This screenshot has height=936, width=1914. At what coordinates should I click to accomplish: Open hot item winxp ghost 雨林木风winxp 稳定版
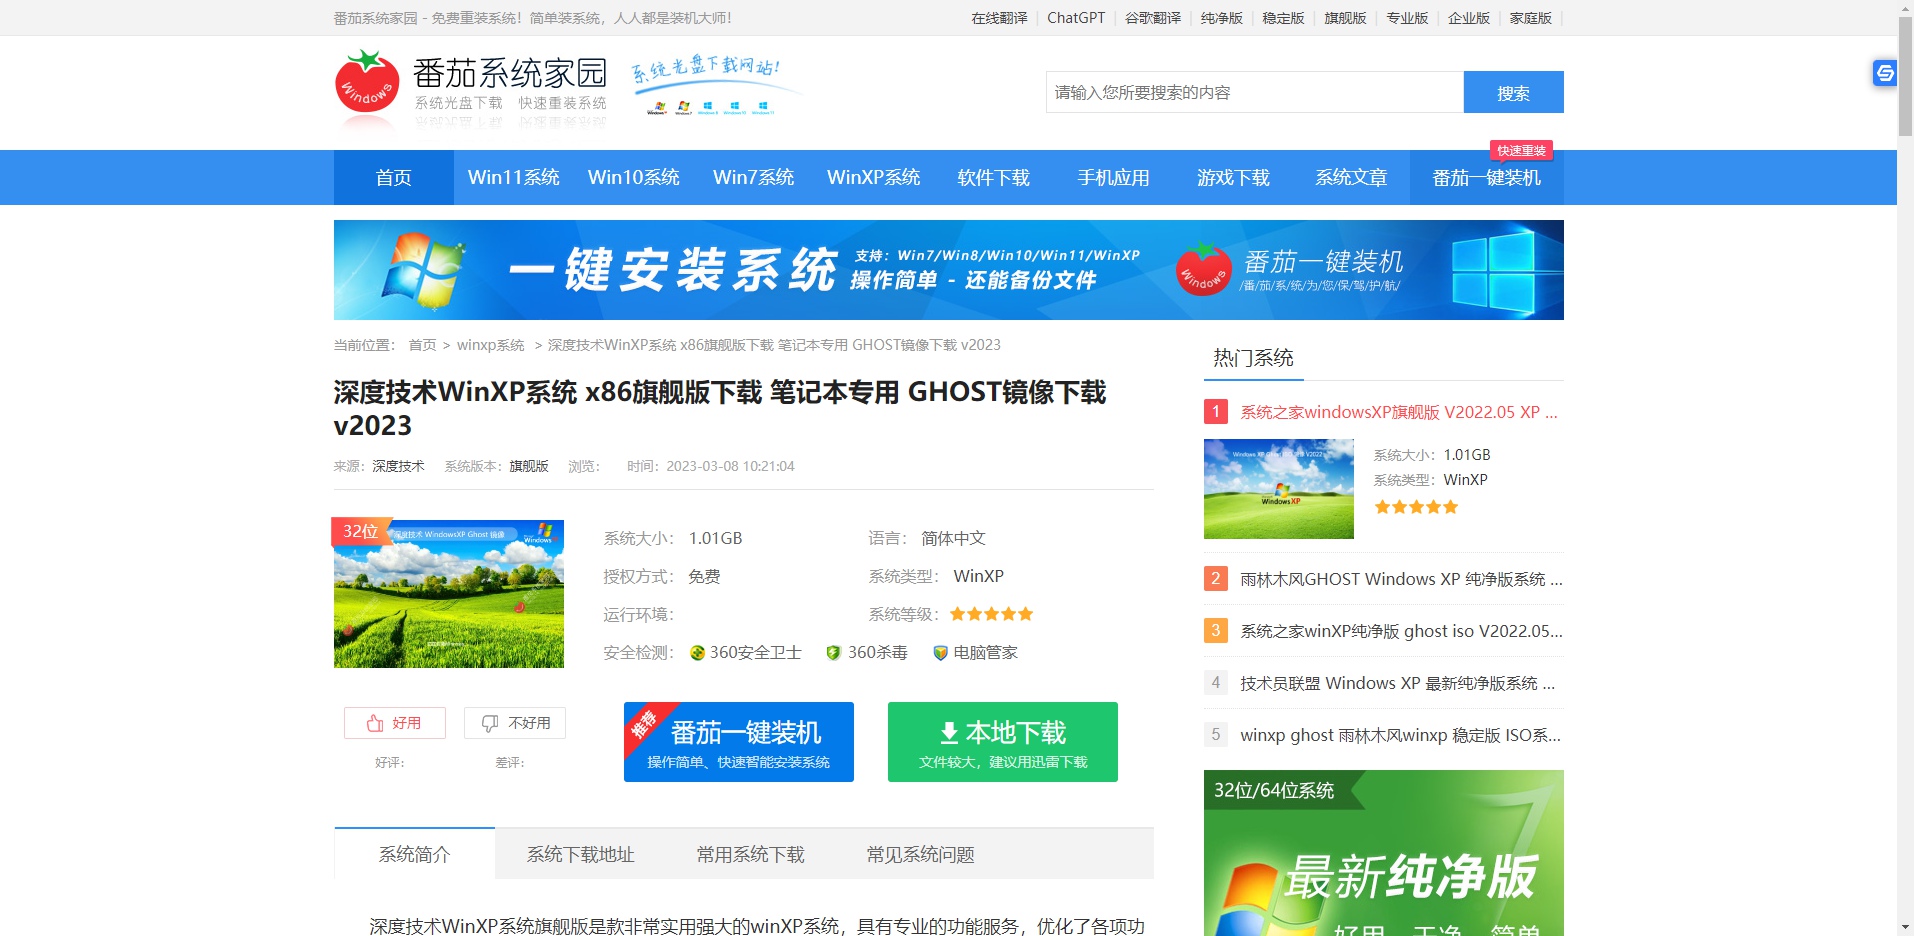1400,735
